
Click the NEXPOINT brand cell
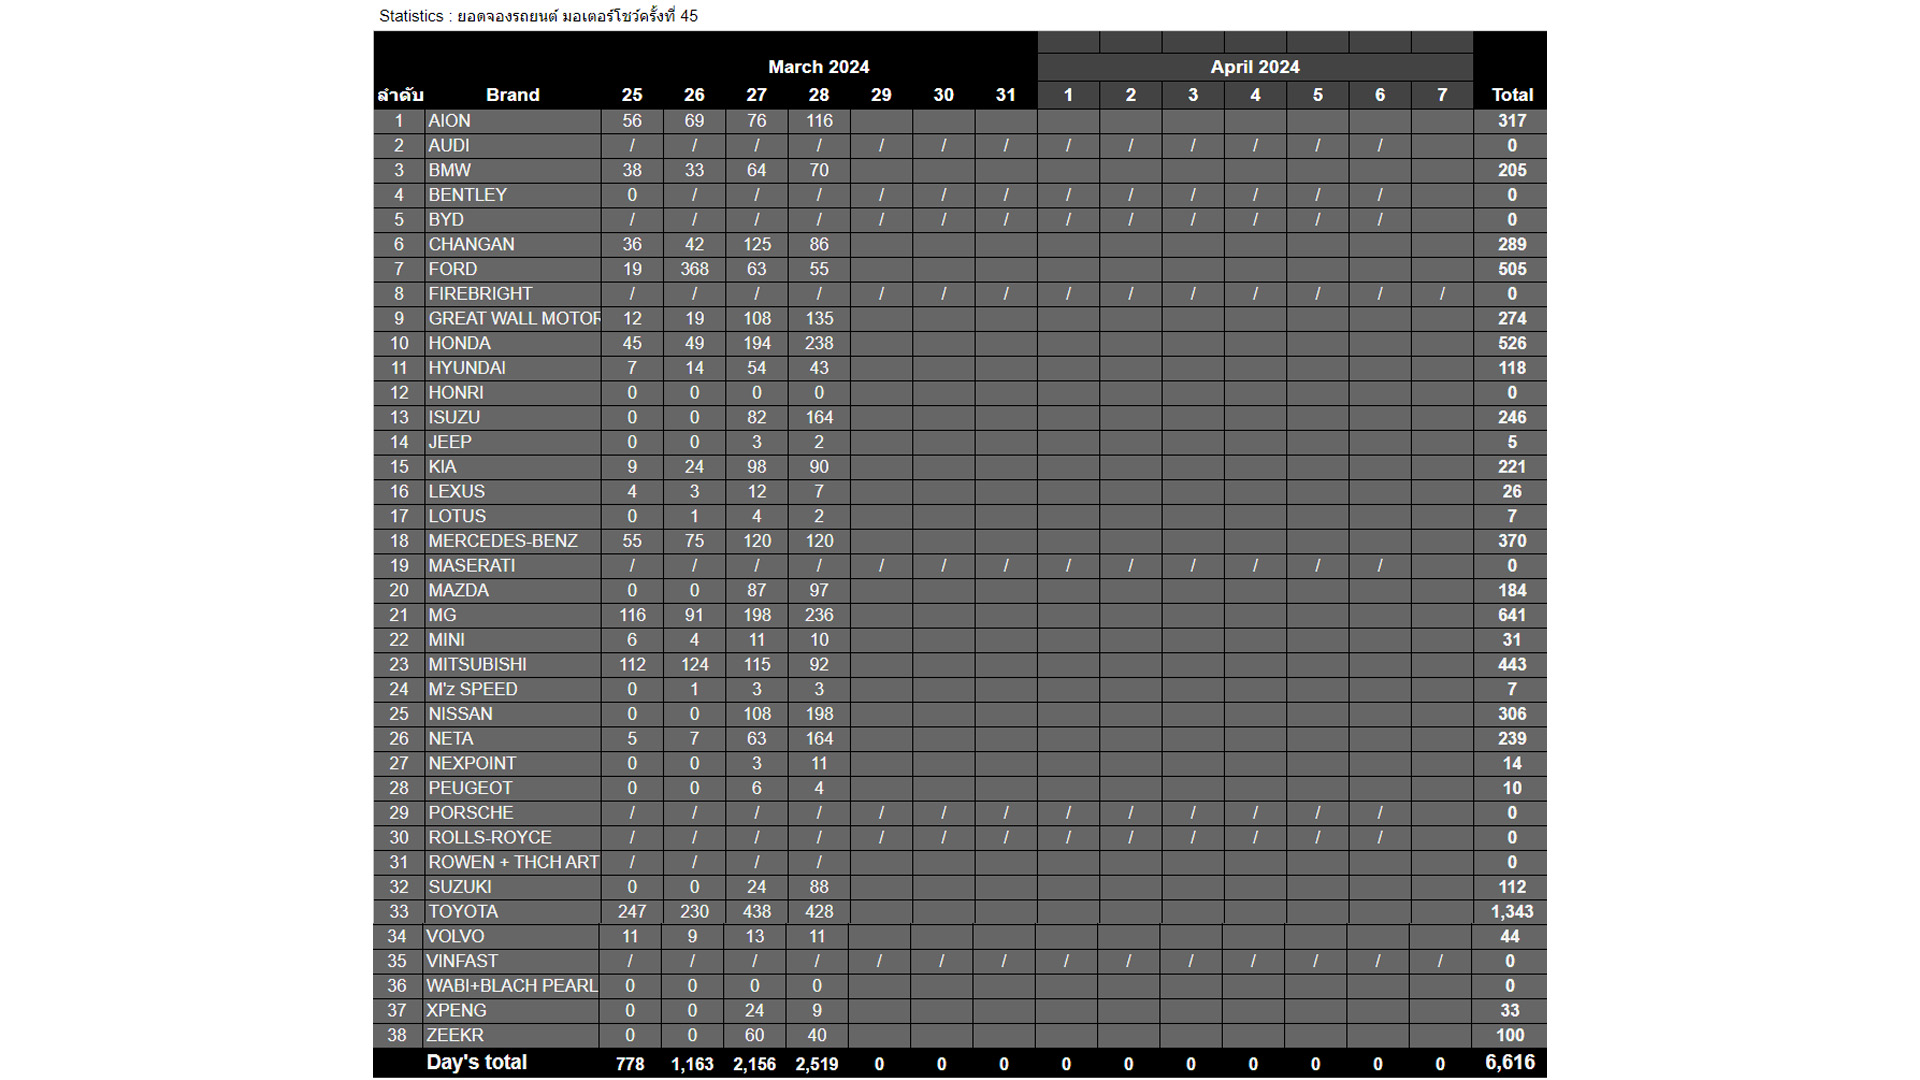[512, 764]
